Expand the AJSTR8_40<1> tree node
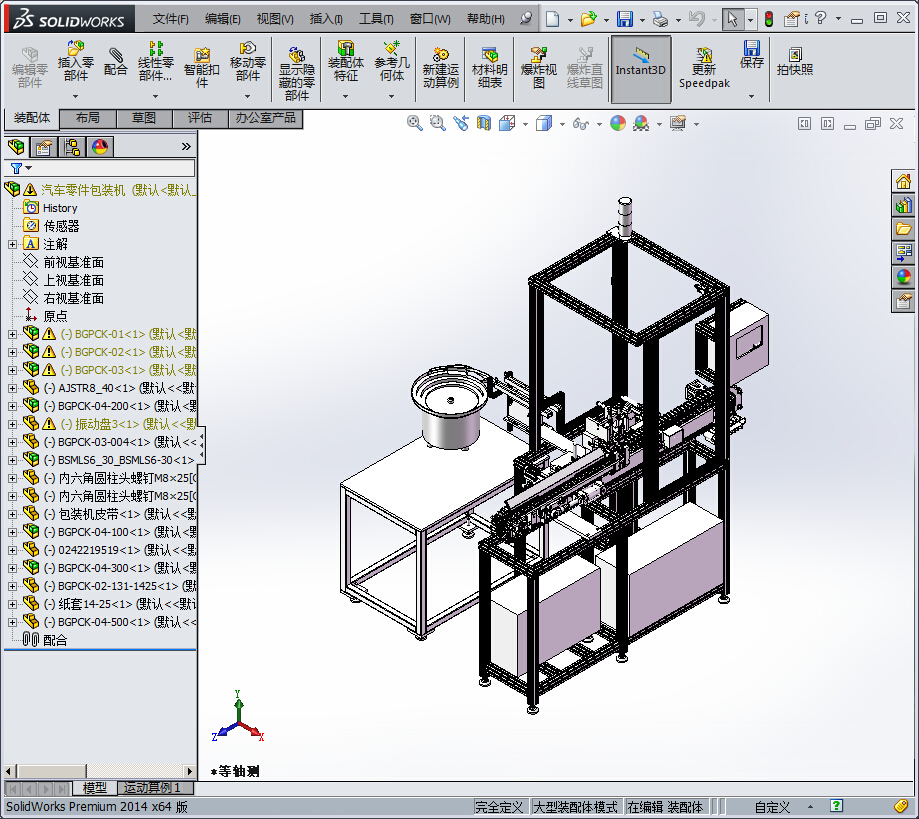919x819 pixels. (12, 388)
